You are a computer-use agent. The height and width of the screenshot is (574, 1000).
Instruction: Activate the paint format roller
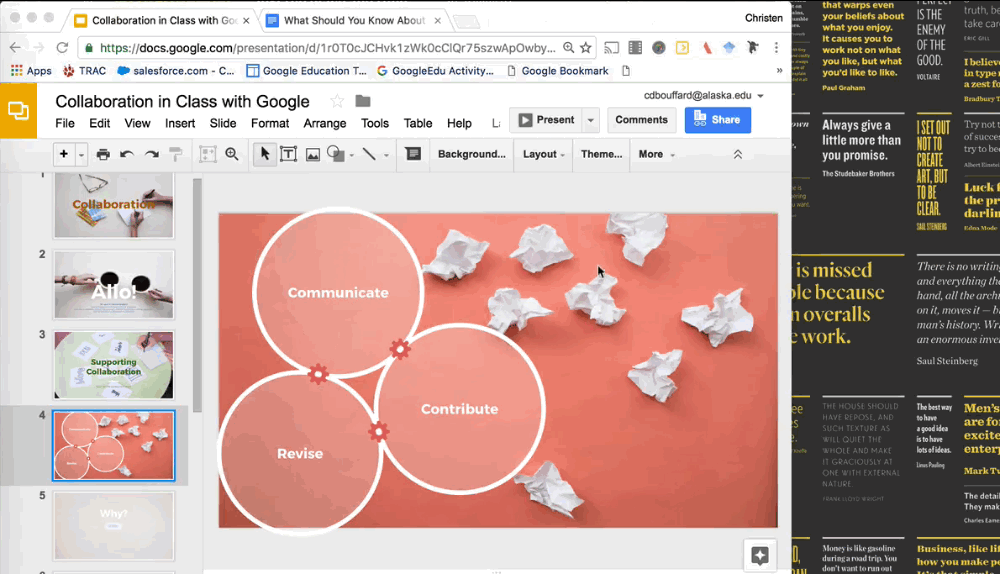(x=175, y=154)
